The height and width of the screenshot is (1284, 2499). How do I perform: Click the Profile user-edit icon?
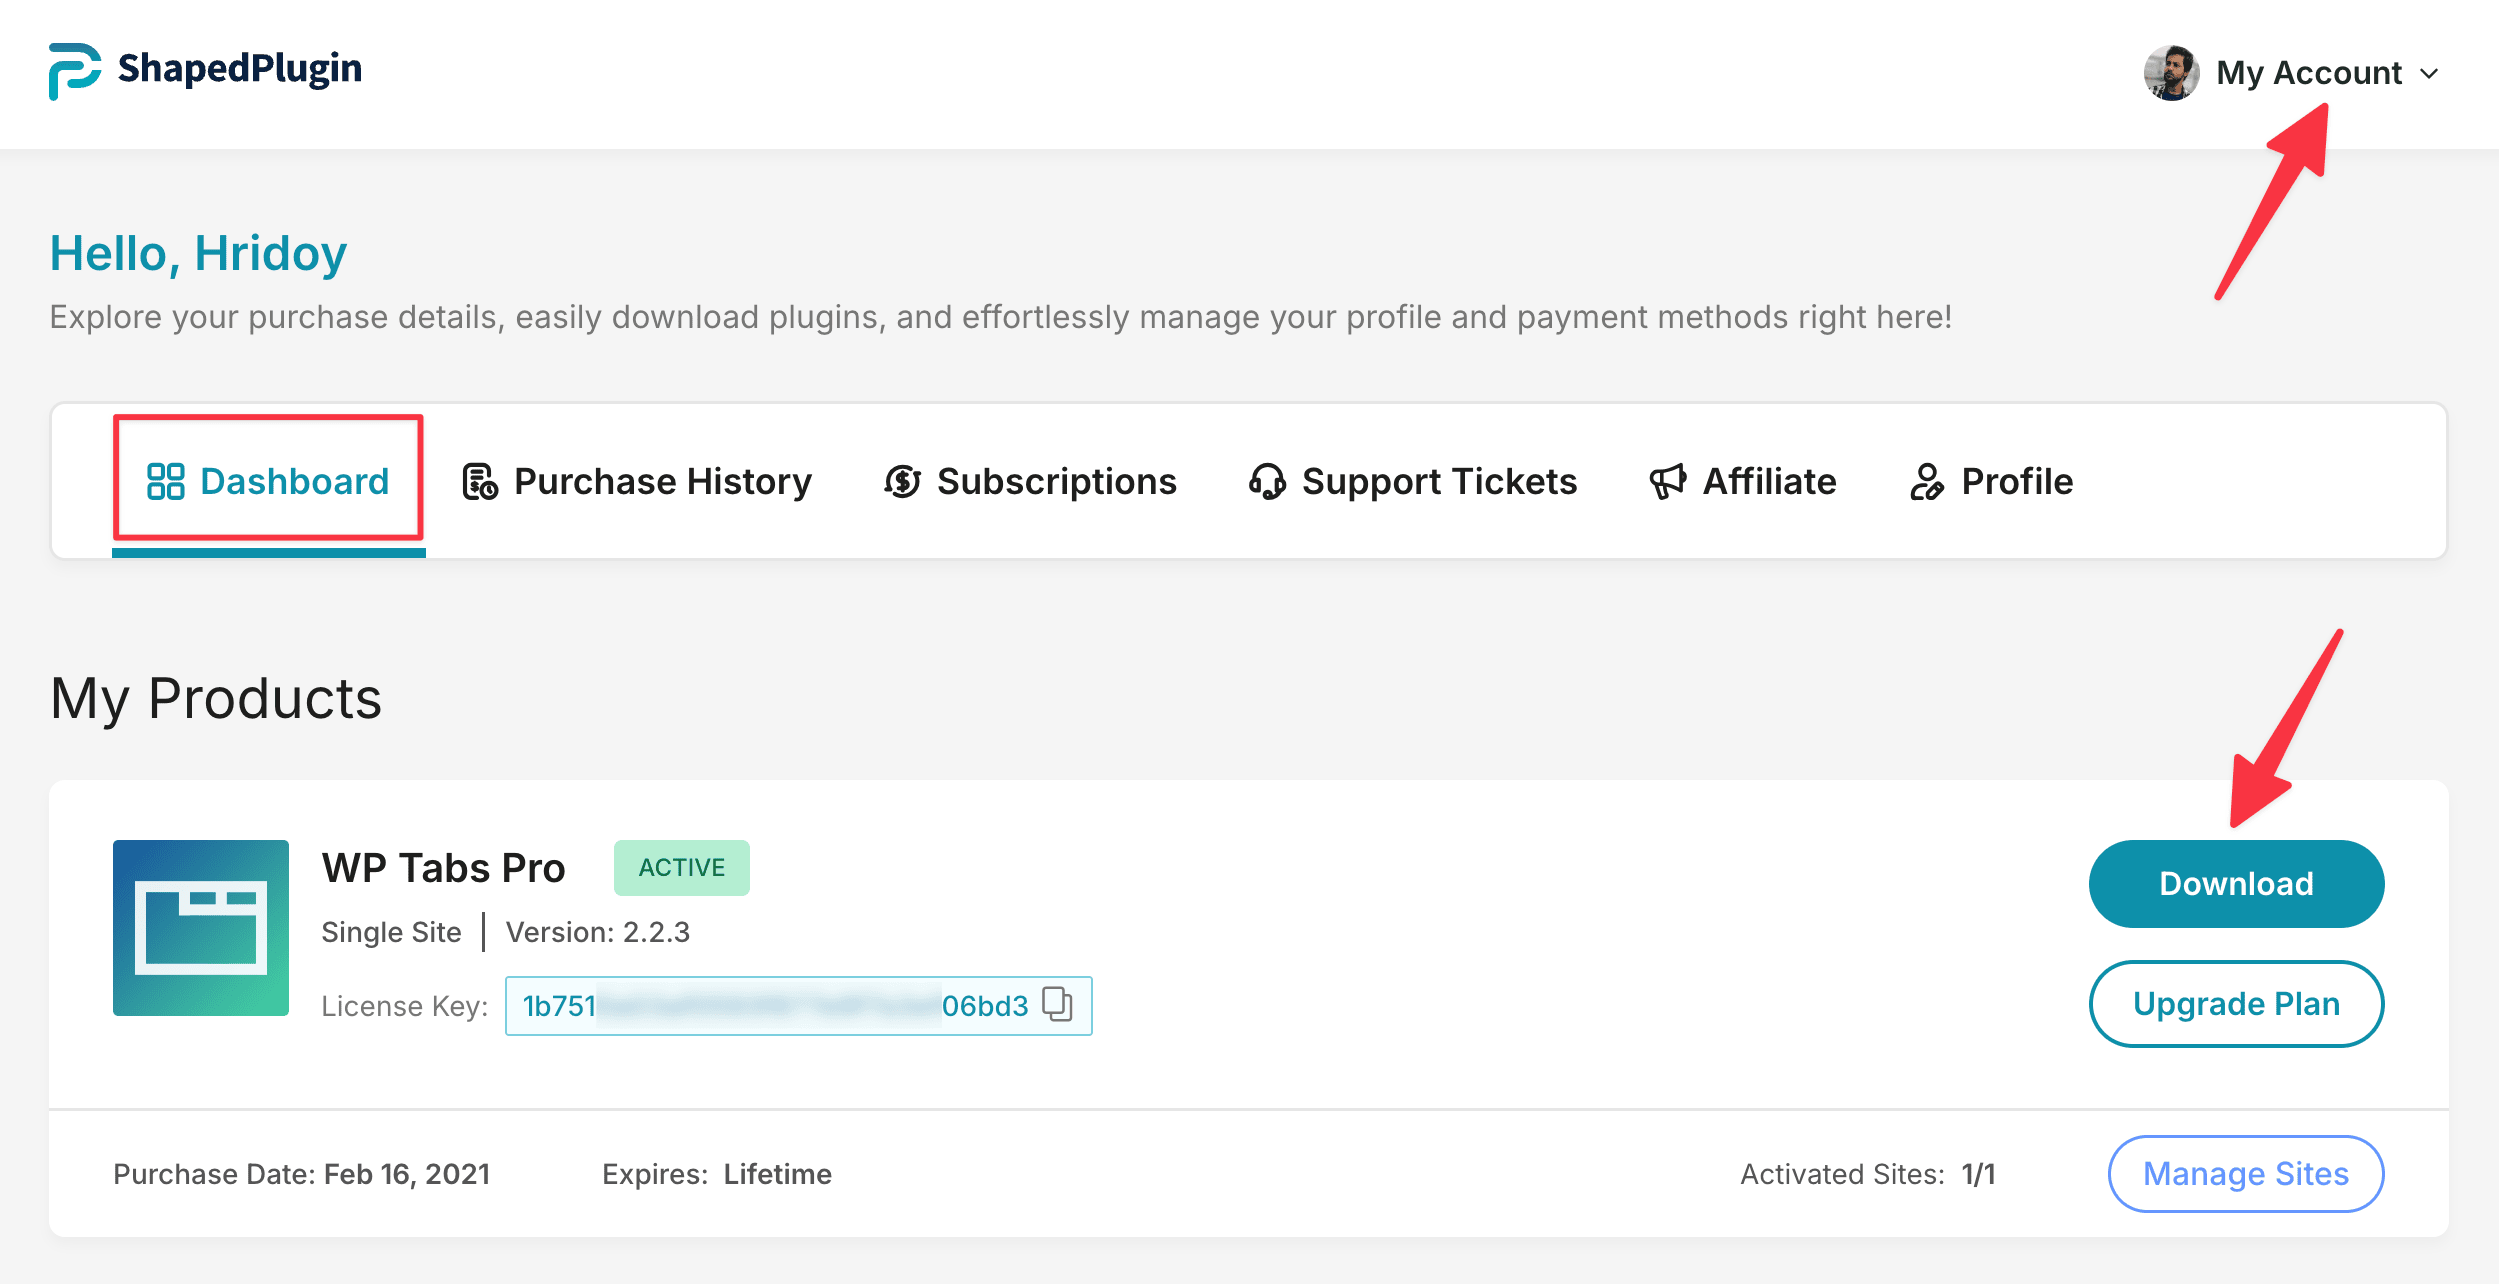pyautogui.click(x=1926, y=481)
